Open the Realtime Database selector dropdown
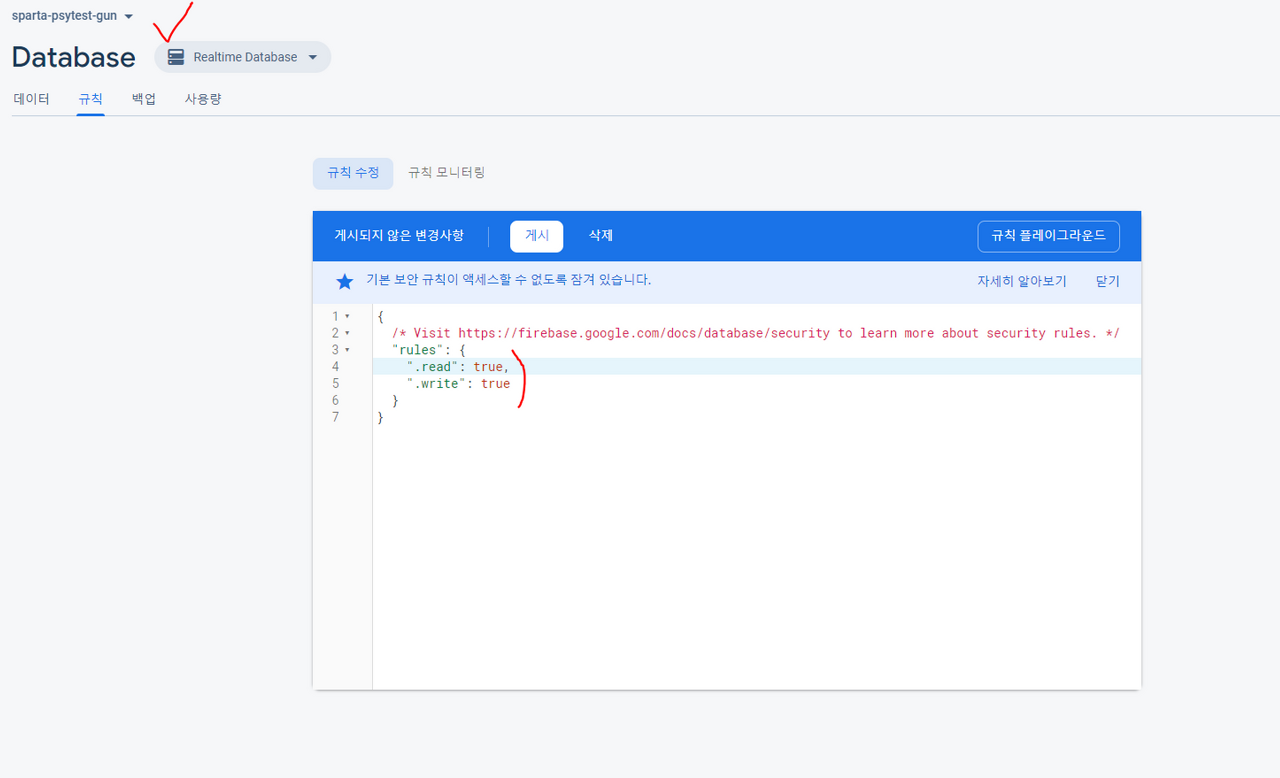The width and height of the screenshot is (1280, 778). click(x=242, y=57)
